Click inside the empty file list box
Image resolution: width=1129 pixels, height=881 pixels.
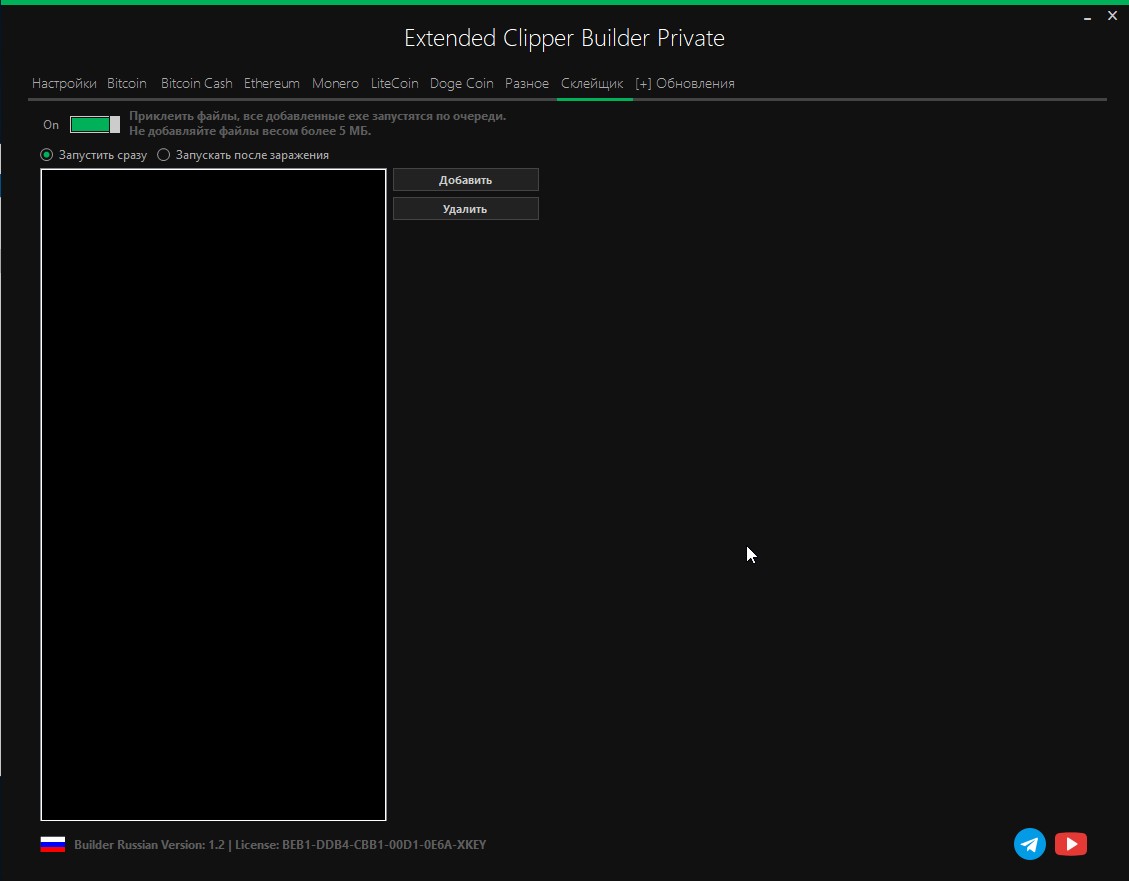(213, 494)
